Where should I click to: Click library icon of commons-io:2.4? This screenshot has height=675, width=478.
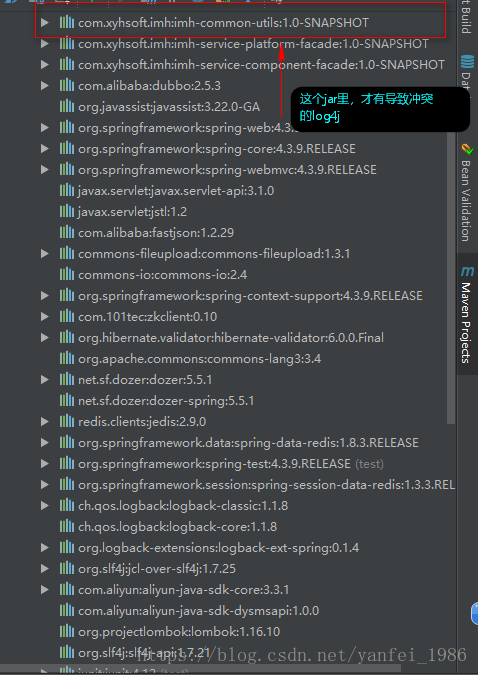pyautogui.click(x=67, y=275)
